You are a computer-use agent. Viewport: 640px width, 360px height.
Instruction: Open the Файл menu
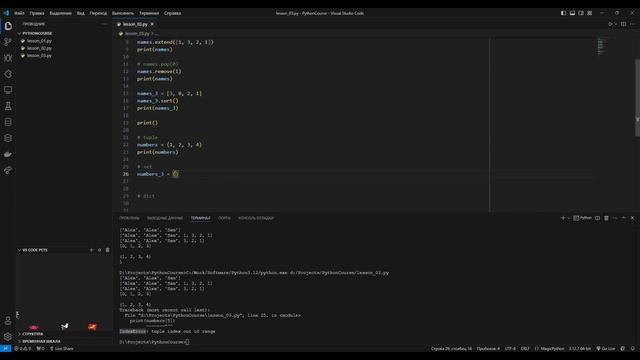pyautogui.click(x=19, y=13)
